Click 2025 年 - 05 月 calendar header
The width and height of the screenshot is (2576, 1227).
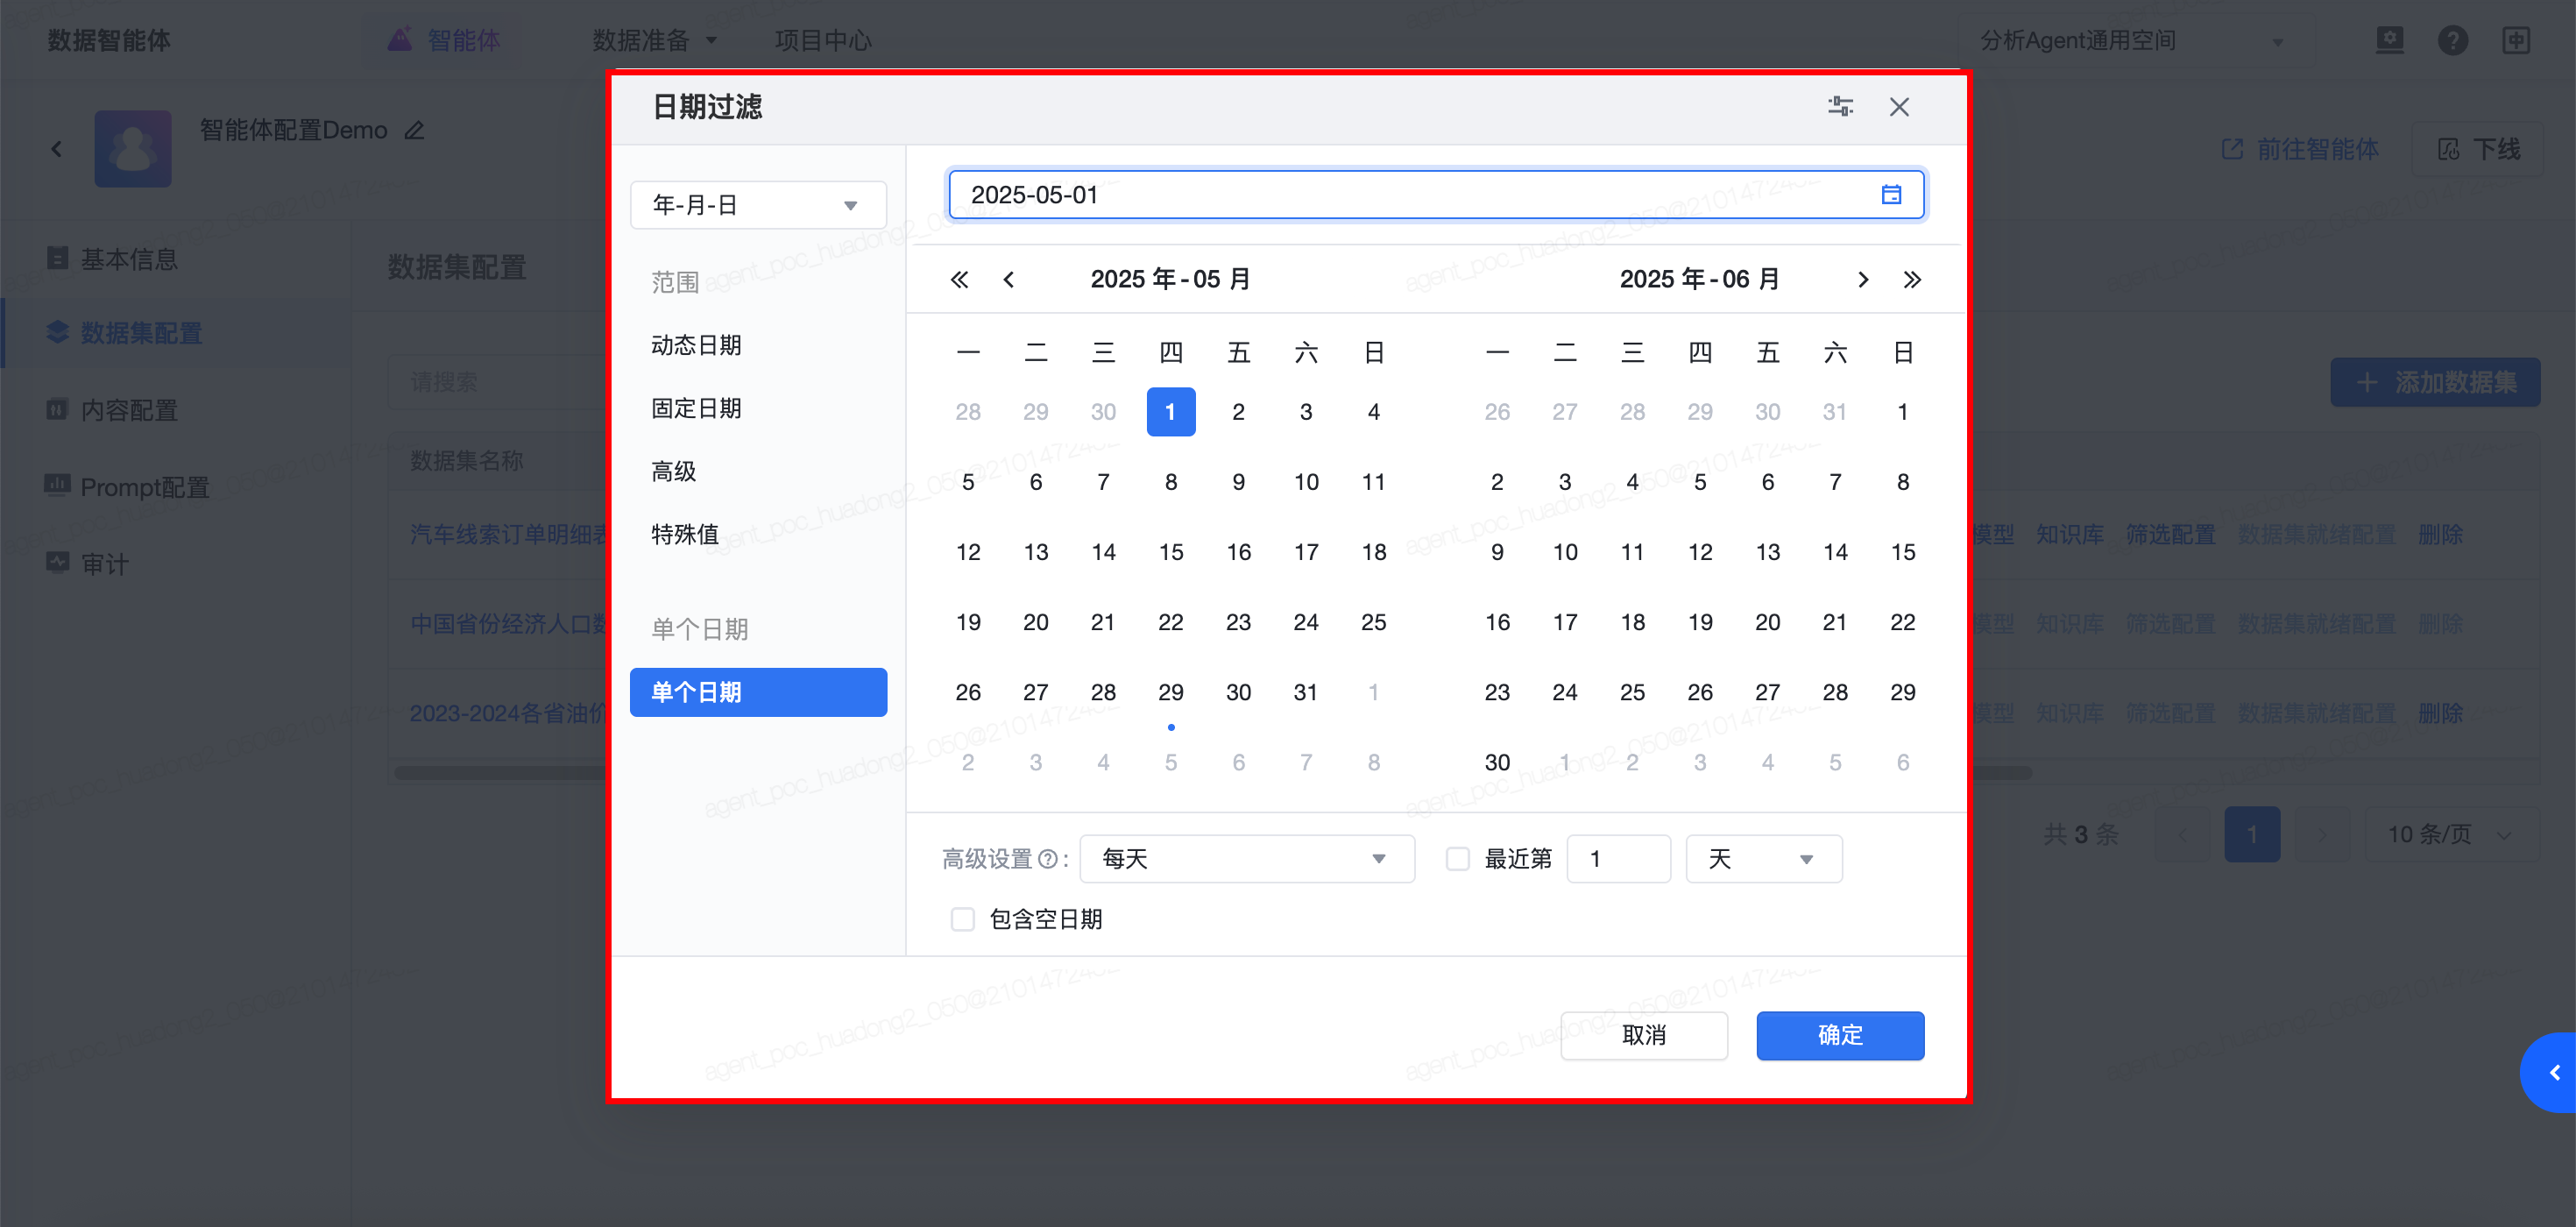[x=1170, y=280]
